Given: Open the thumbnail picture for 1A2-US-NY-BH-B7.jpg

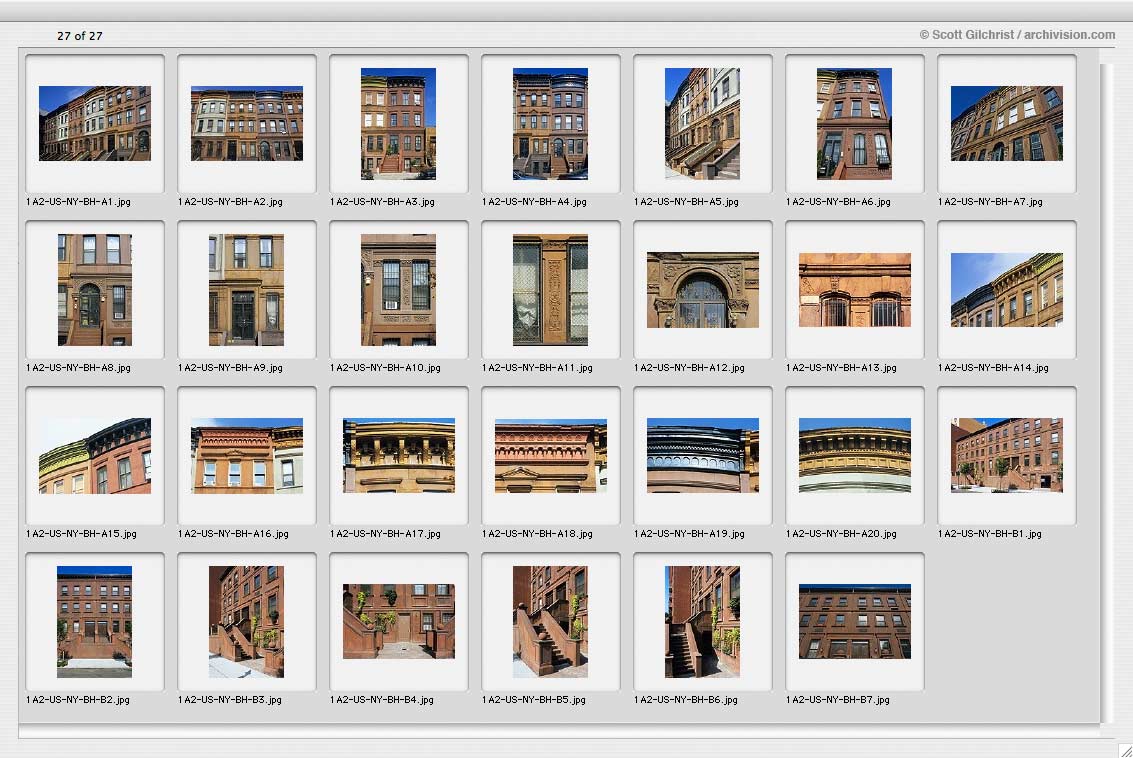Looking at the screenshot, I should click(x=855, y=622).
